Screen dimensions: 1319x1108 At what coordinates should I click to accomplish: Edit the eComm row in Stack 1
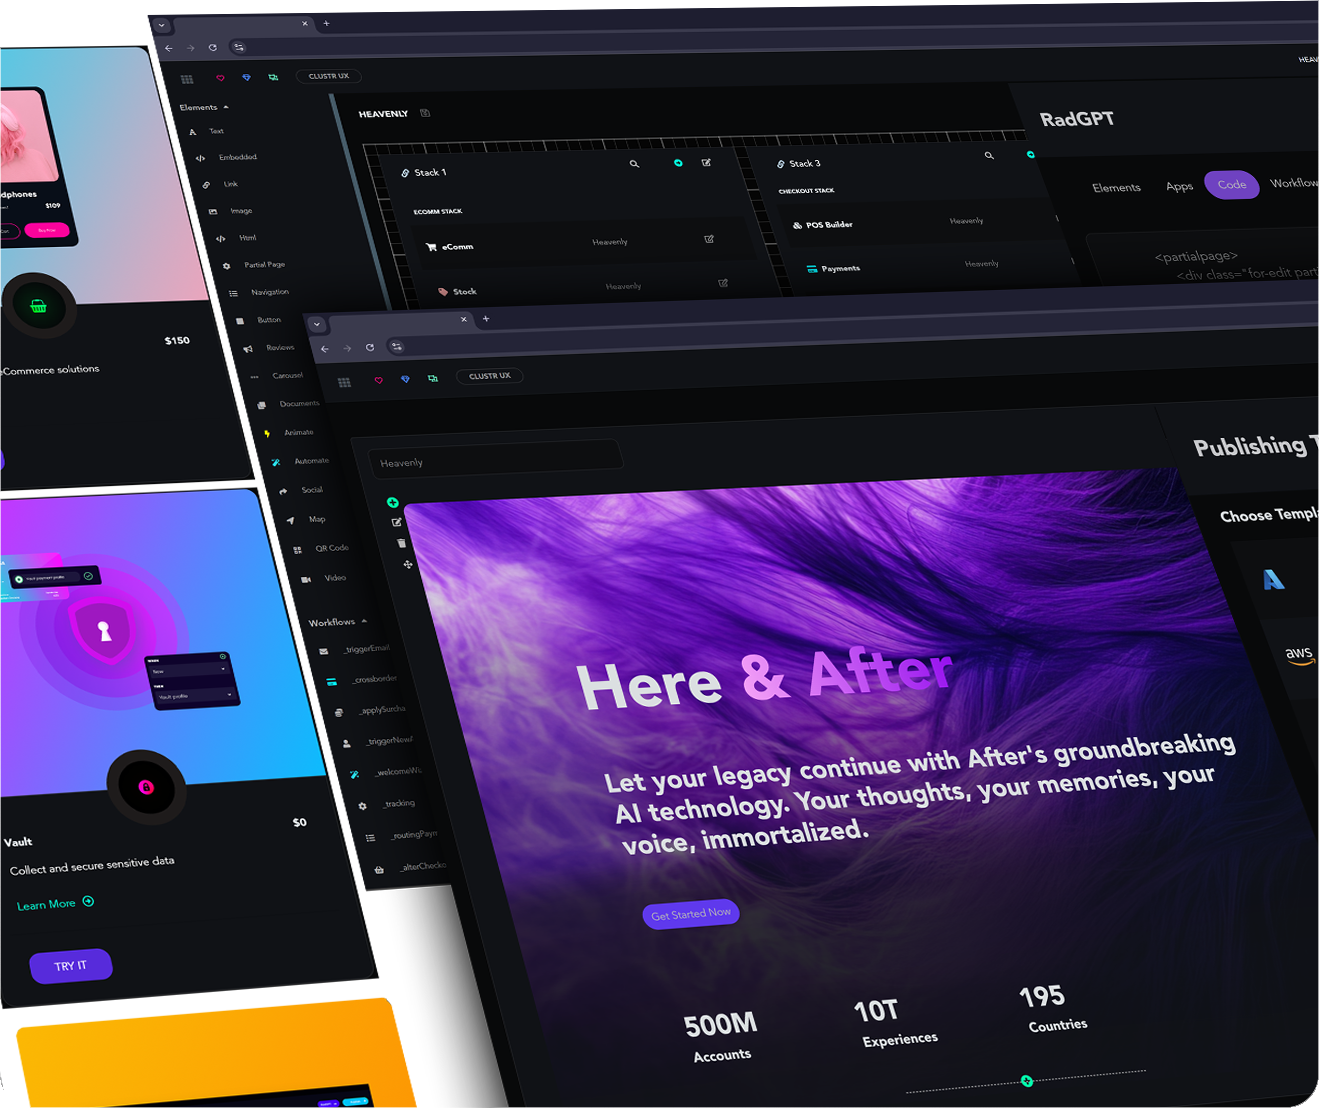tap(709, 240)
